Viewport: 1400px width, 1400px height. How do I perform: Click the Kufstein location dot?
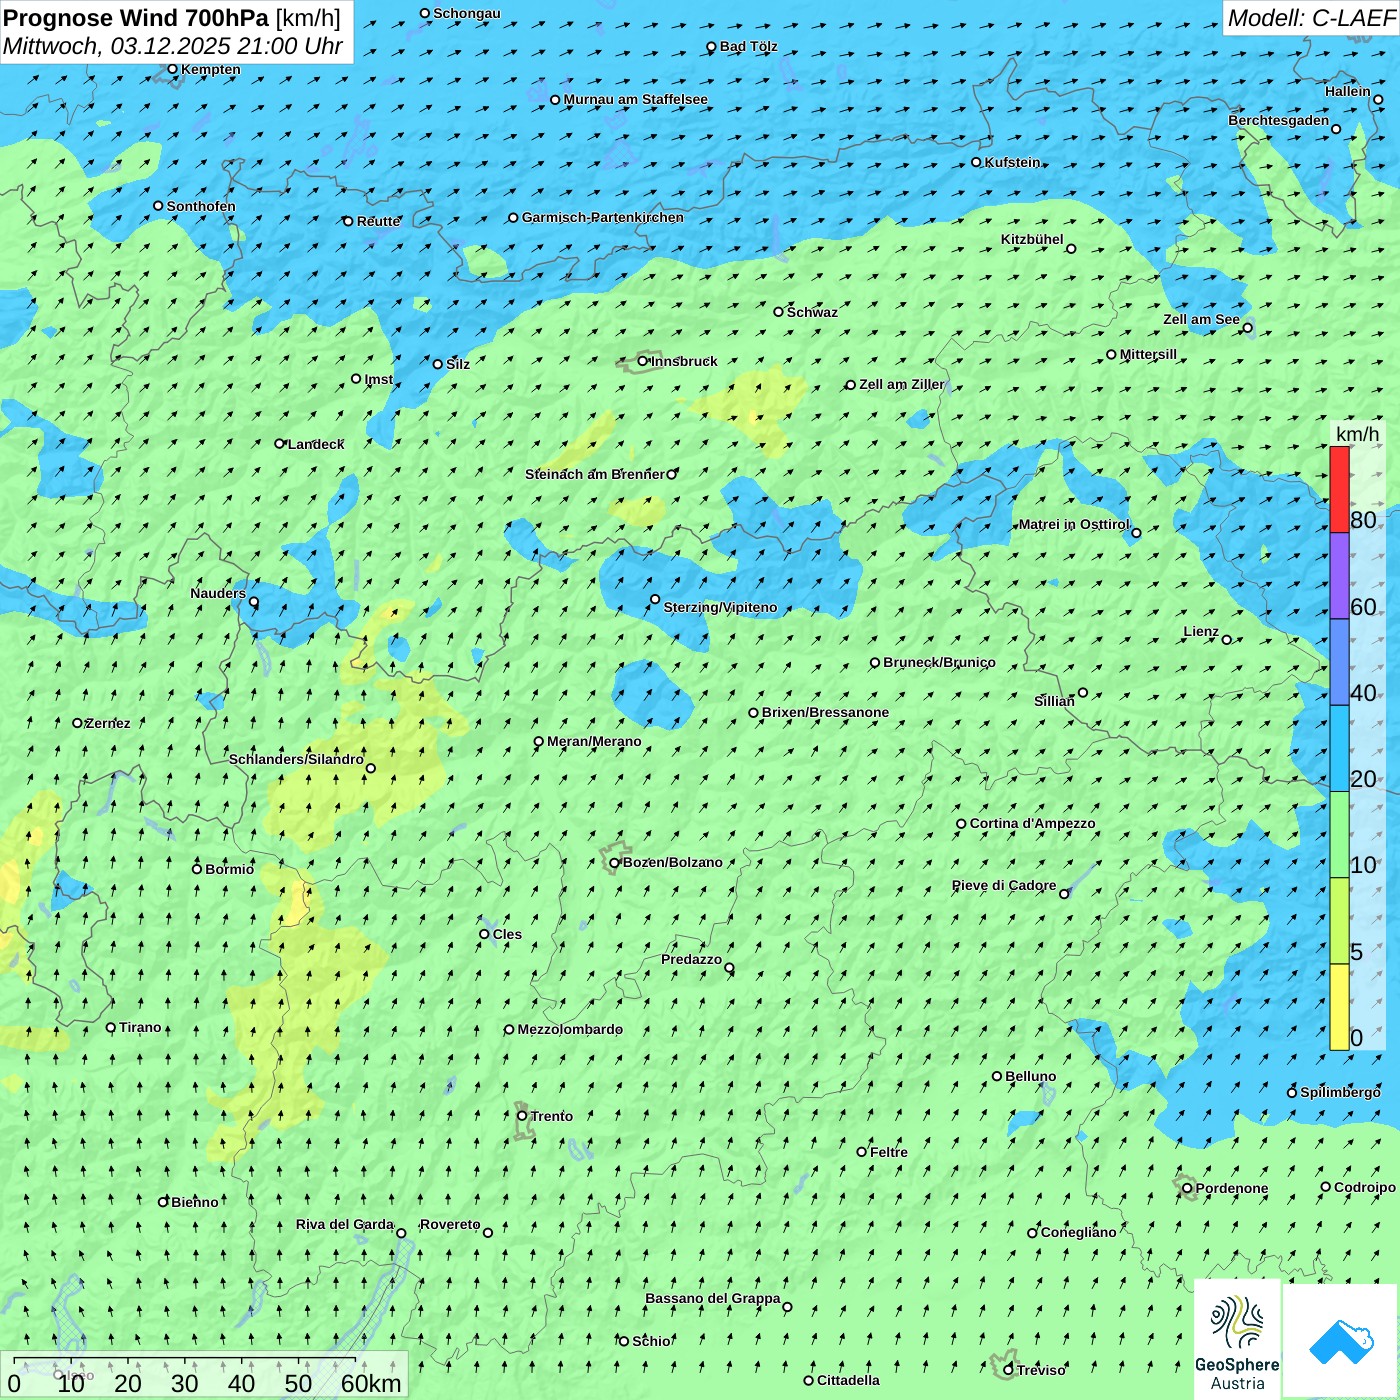977,162
